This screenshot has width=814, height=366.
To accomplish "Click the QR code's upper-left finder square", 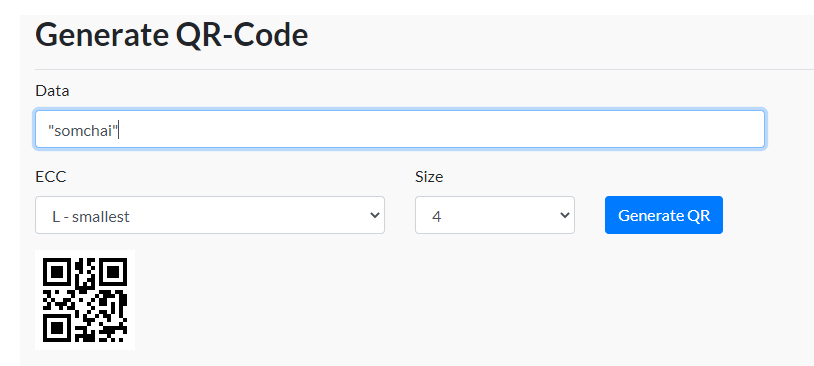I will (56, 271).
